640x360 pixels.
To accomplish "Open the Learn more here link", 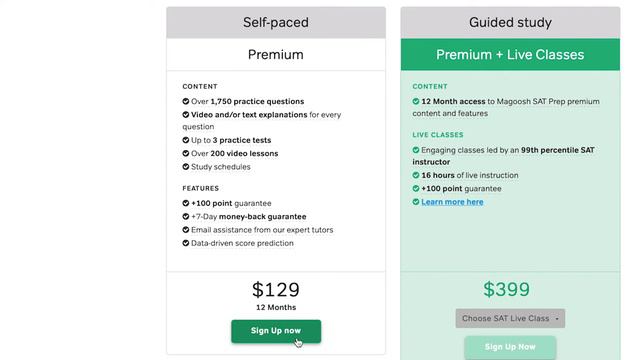I will (452, 202).
